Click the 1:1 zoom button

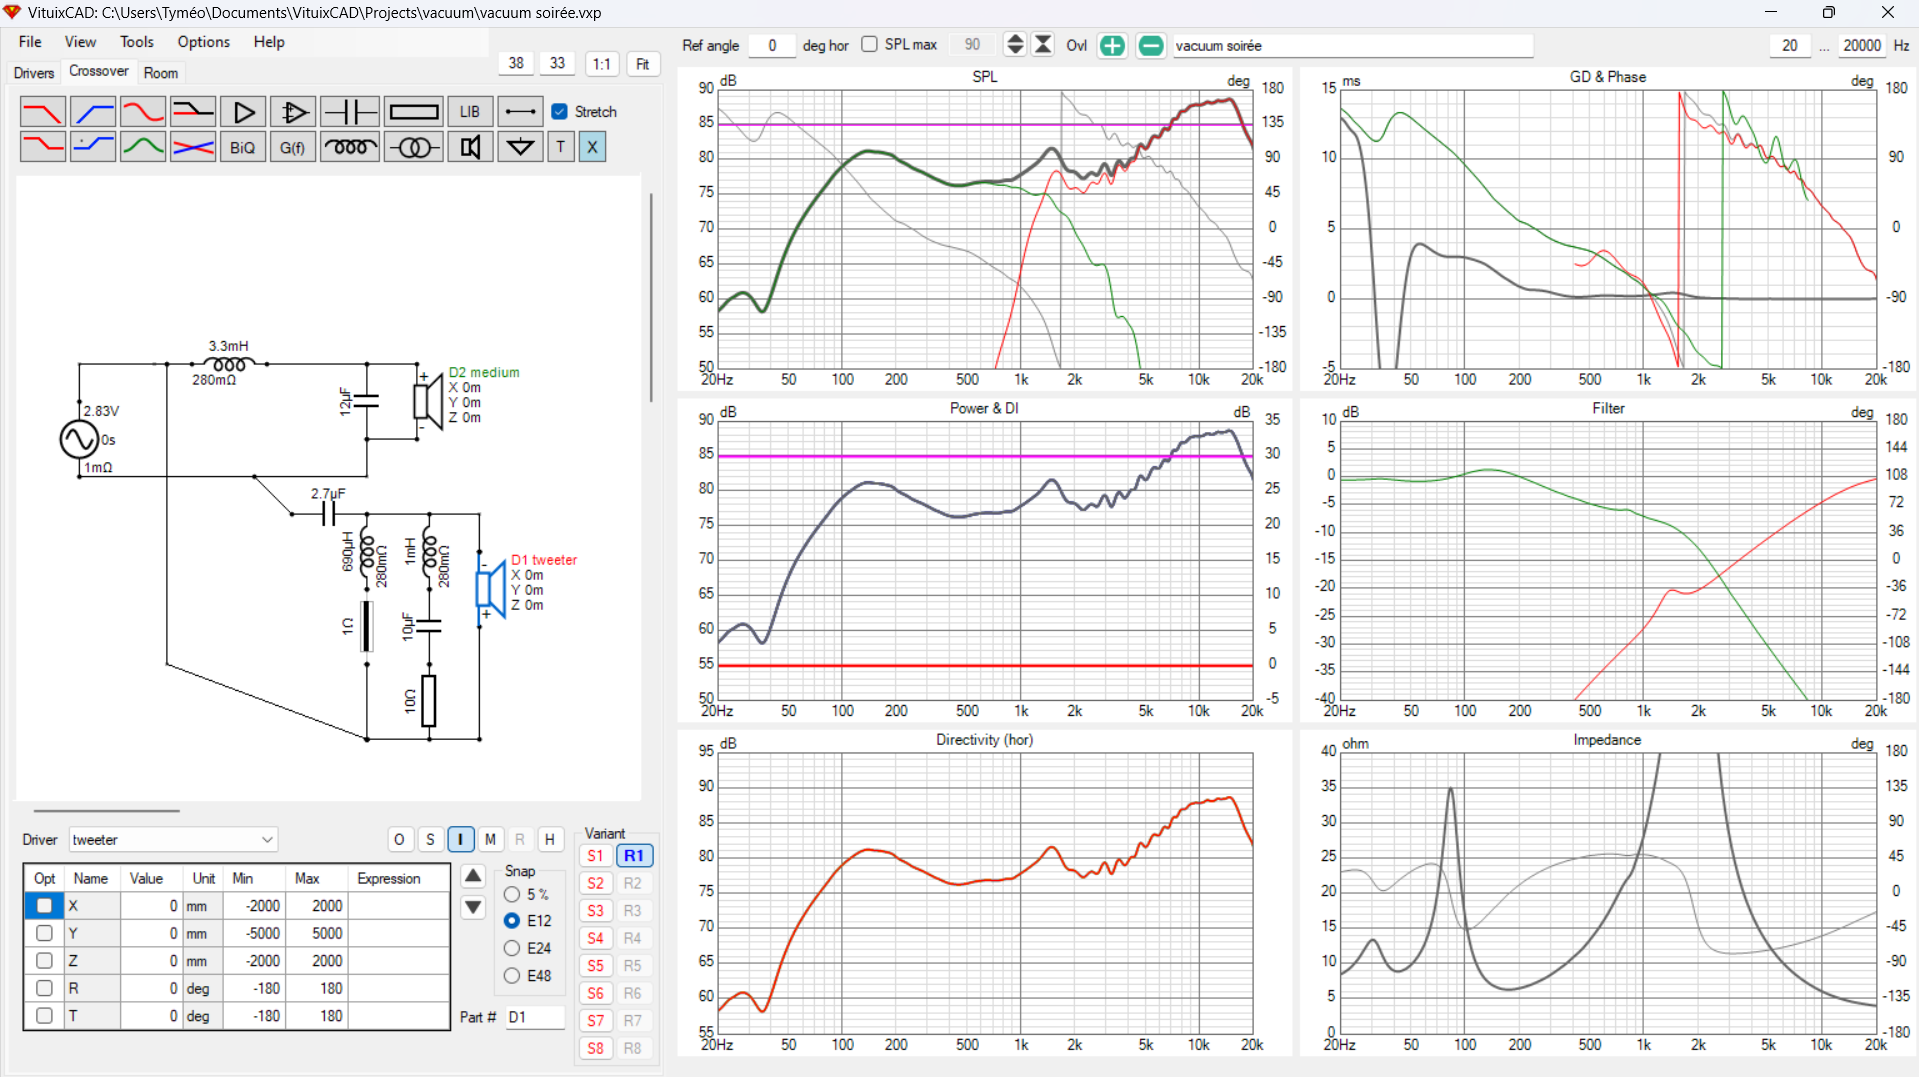coord(601,64)
